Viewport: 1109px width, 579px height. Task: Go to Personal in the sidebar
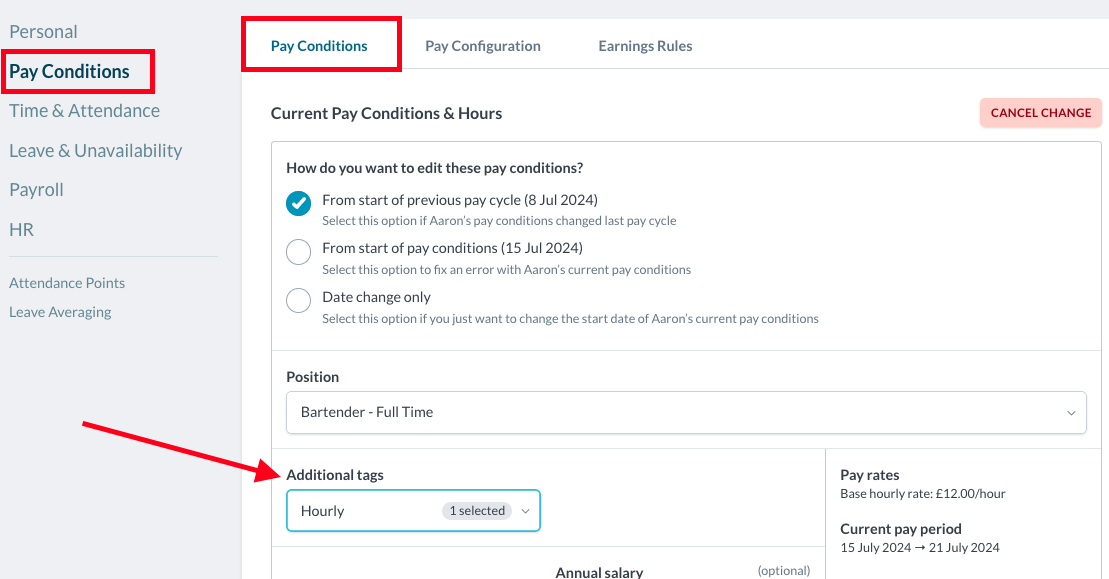[x=43, y=32]
